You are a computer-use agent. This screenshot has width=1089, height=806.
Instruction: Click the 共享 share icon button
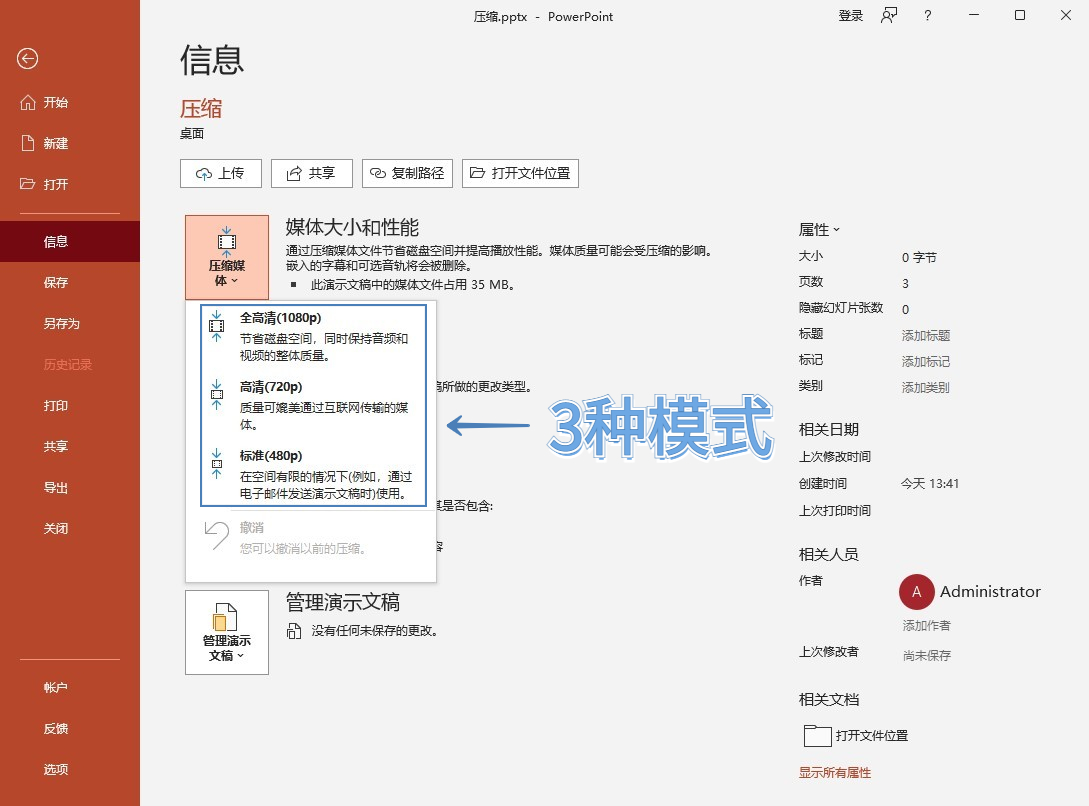(294, 173)
